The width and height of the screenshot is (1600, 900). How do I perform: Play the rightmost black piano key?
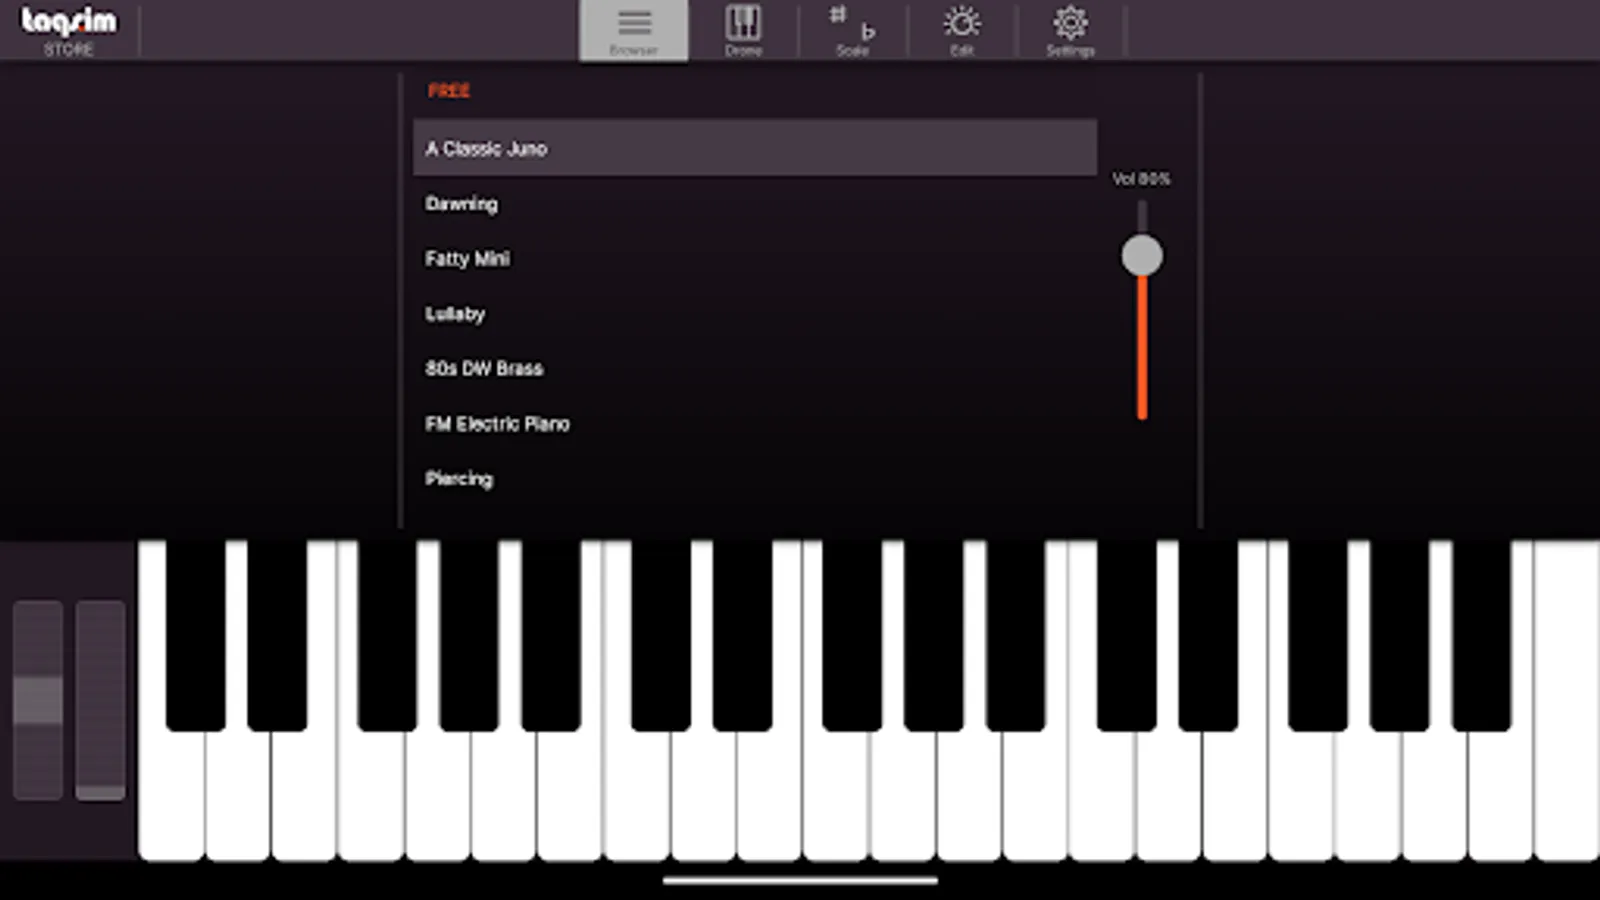pyautogui.click(x=1481, y=635)
